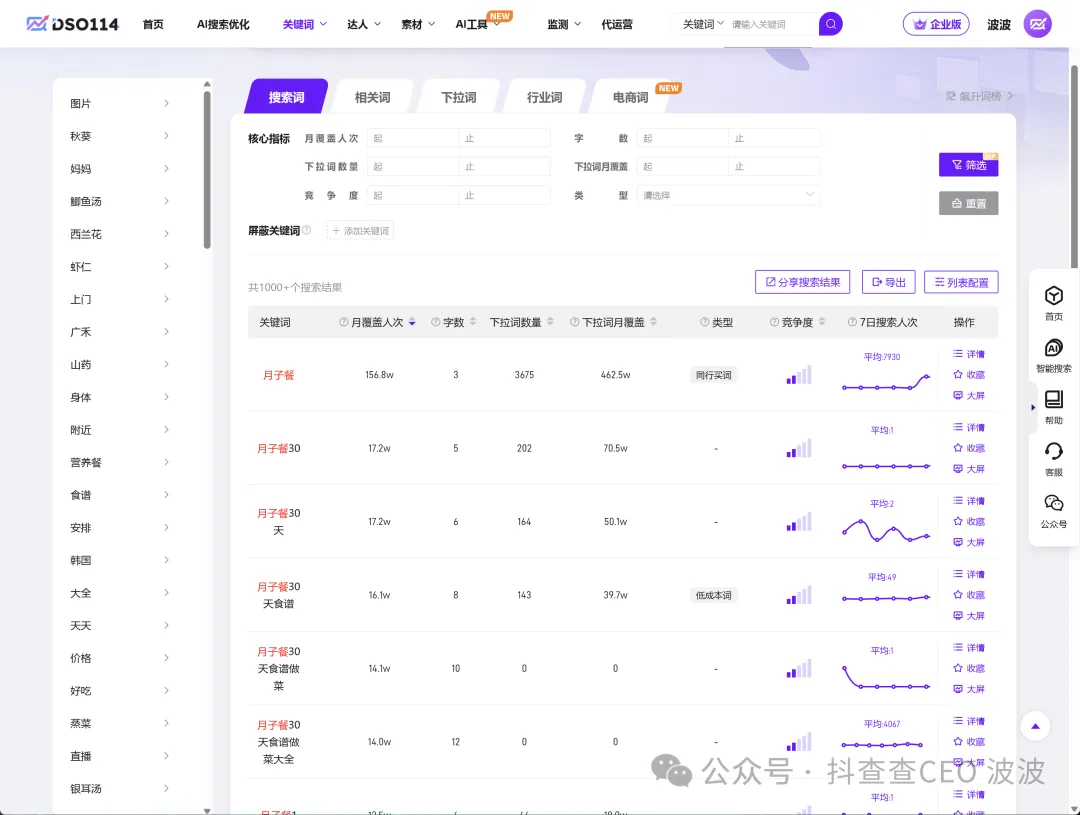
Task: Expand the 关键词 menu in navbar
Action: pyautogui.click(x=305, y=24)
